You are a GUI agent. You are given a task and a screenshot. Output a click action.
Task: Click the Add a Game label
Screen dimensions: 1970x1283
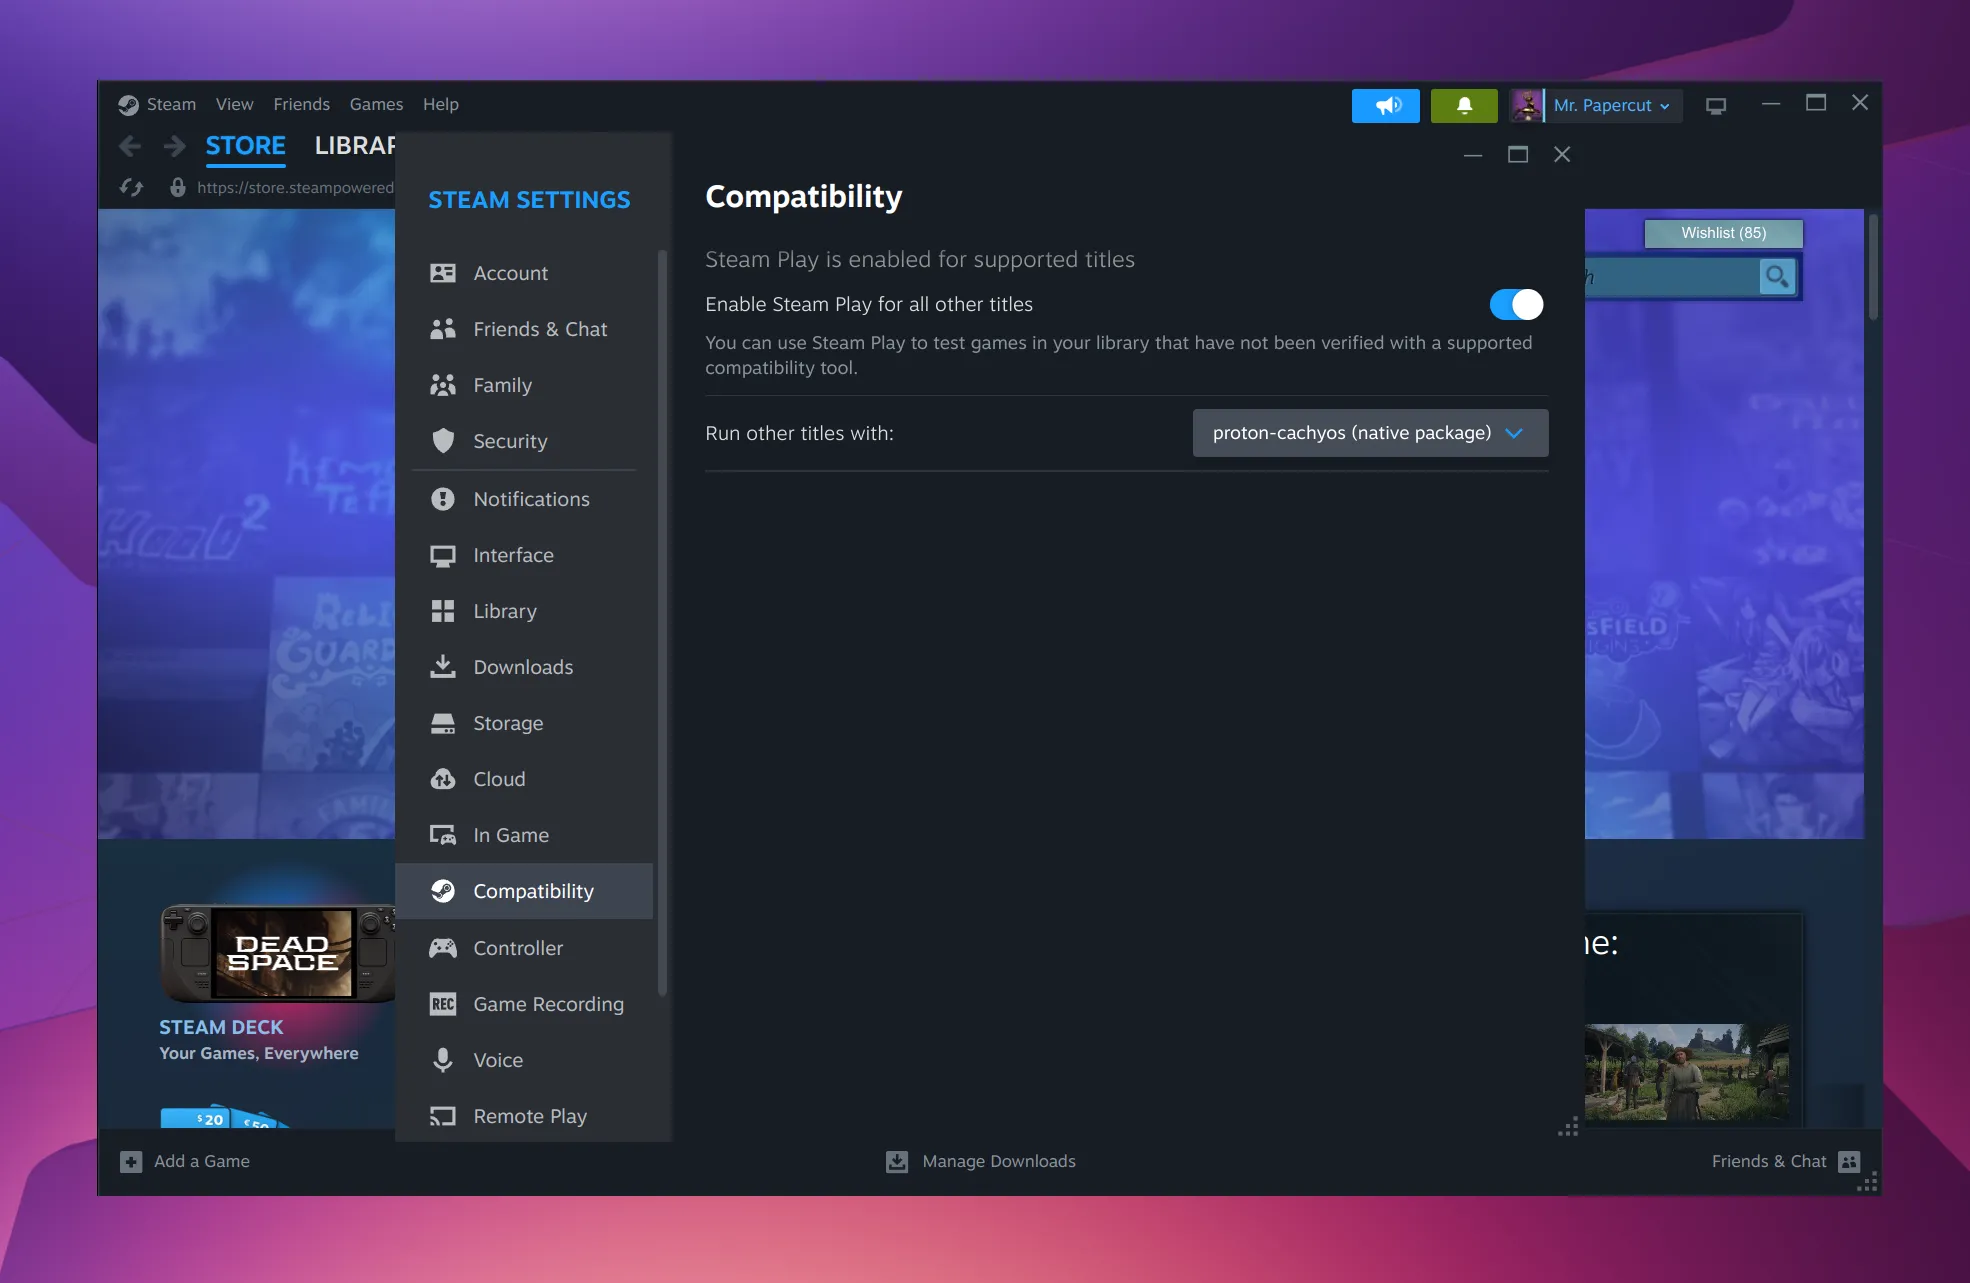pyautogui.click(x=202, y=1161)
